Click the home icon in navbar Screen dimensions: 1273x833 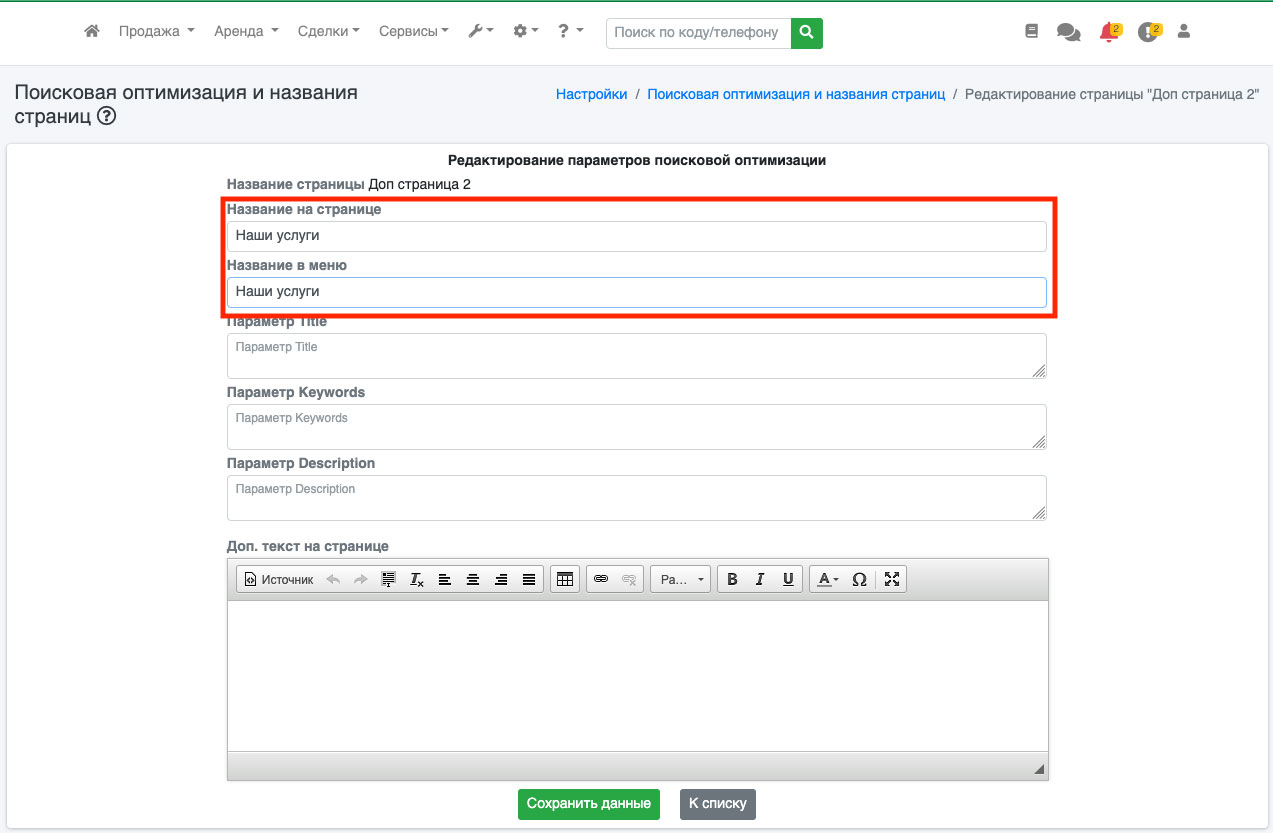[92, 32]
